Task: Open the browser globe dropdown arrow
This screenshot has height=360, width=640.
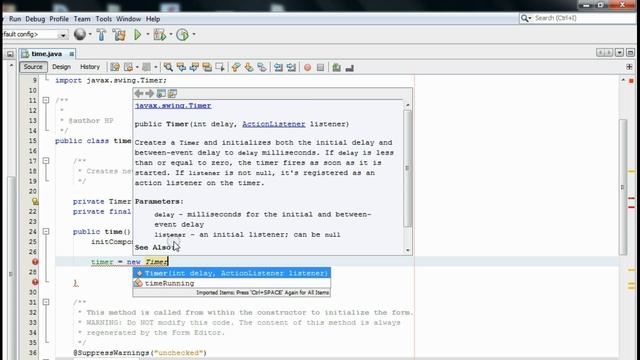Action: [x=90, y=35]
